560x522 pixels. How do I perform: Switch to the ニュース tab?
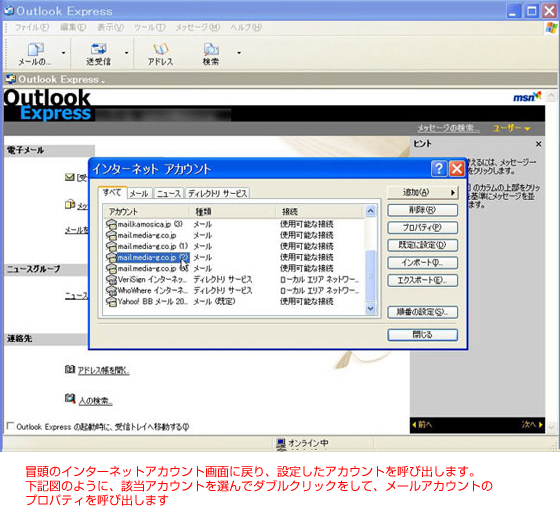point(169,194)
